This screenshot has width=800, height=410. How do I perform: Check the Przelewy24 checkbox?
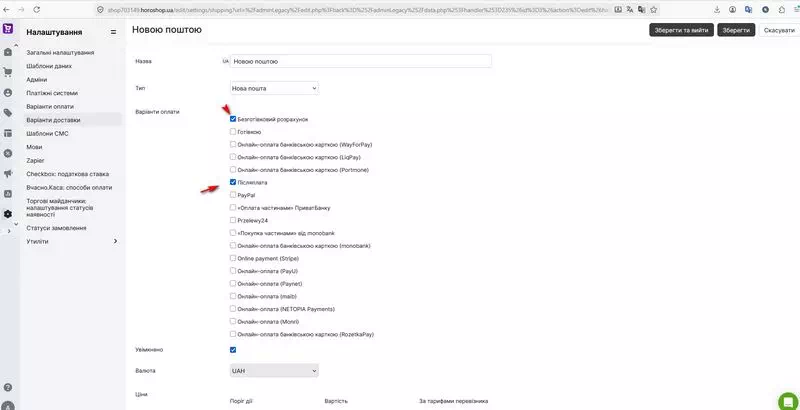pyautogui.click(x=233, y=220)
